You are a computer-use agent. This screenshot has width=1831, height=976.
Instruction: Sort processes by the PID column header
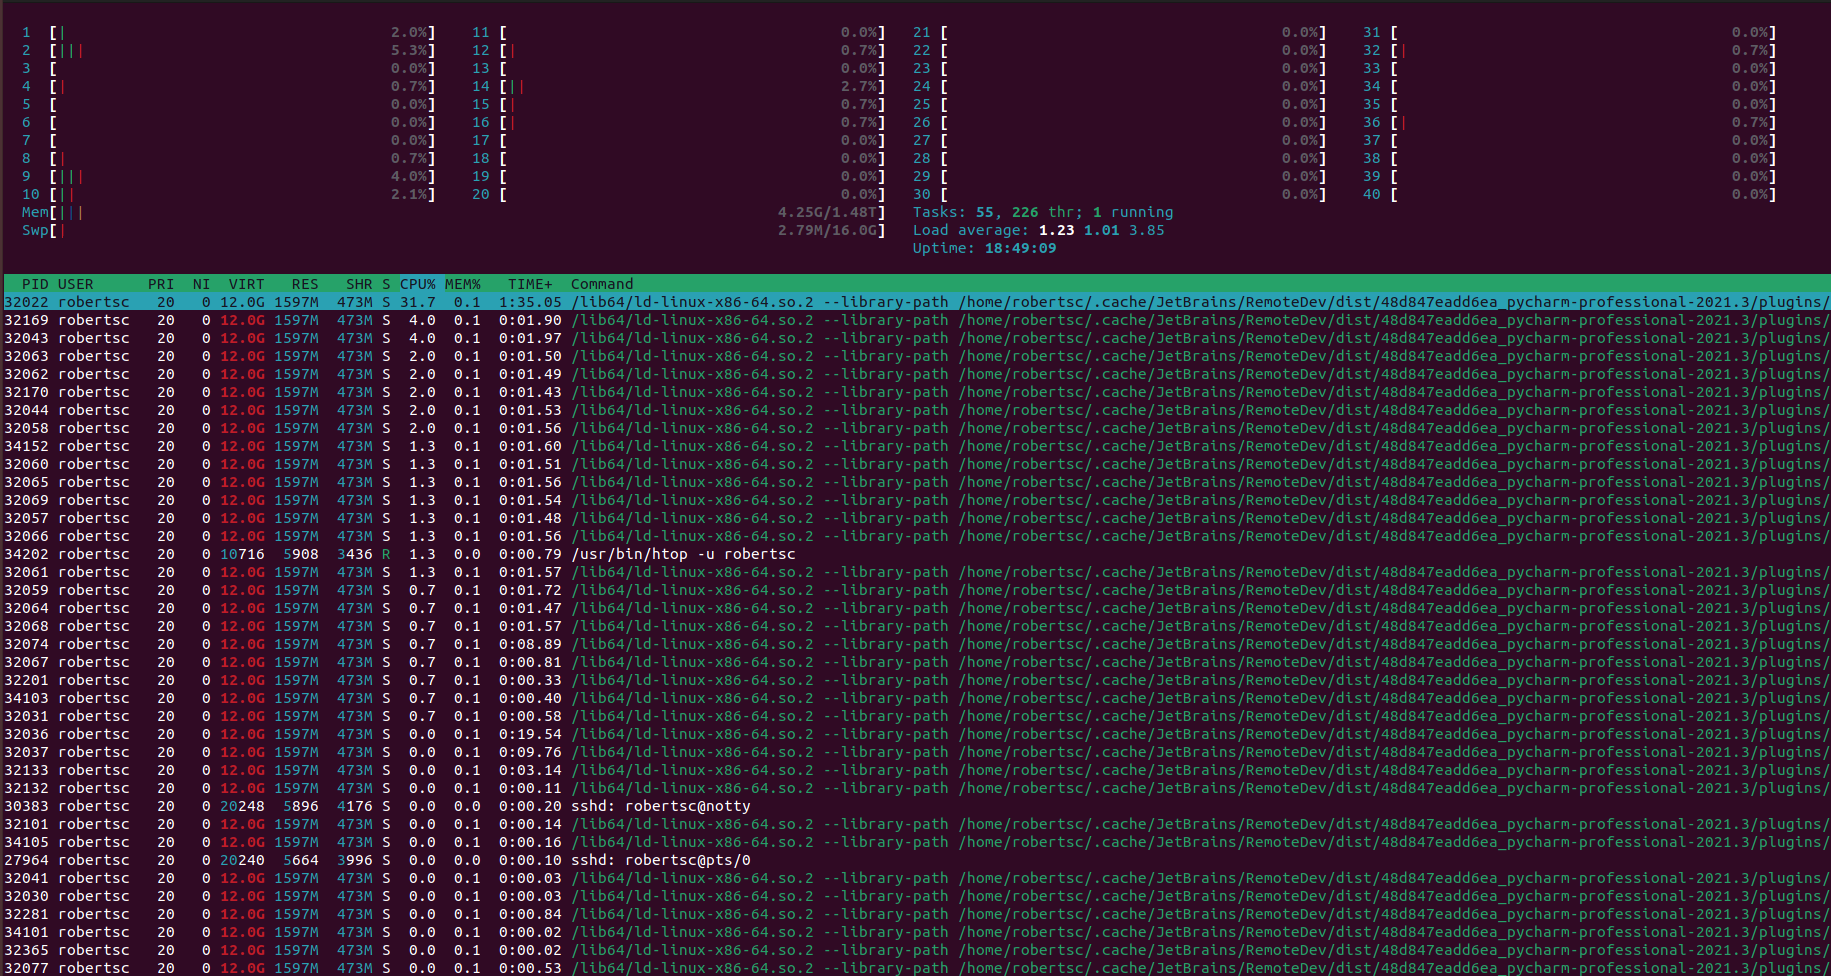tap(35, 284)
